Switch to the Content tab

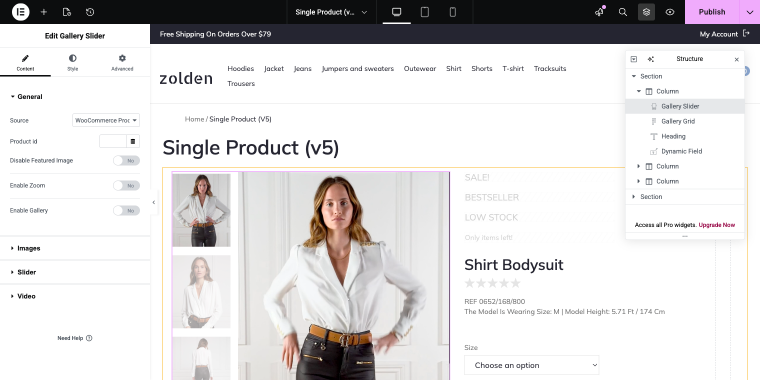25,63
